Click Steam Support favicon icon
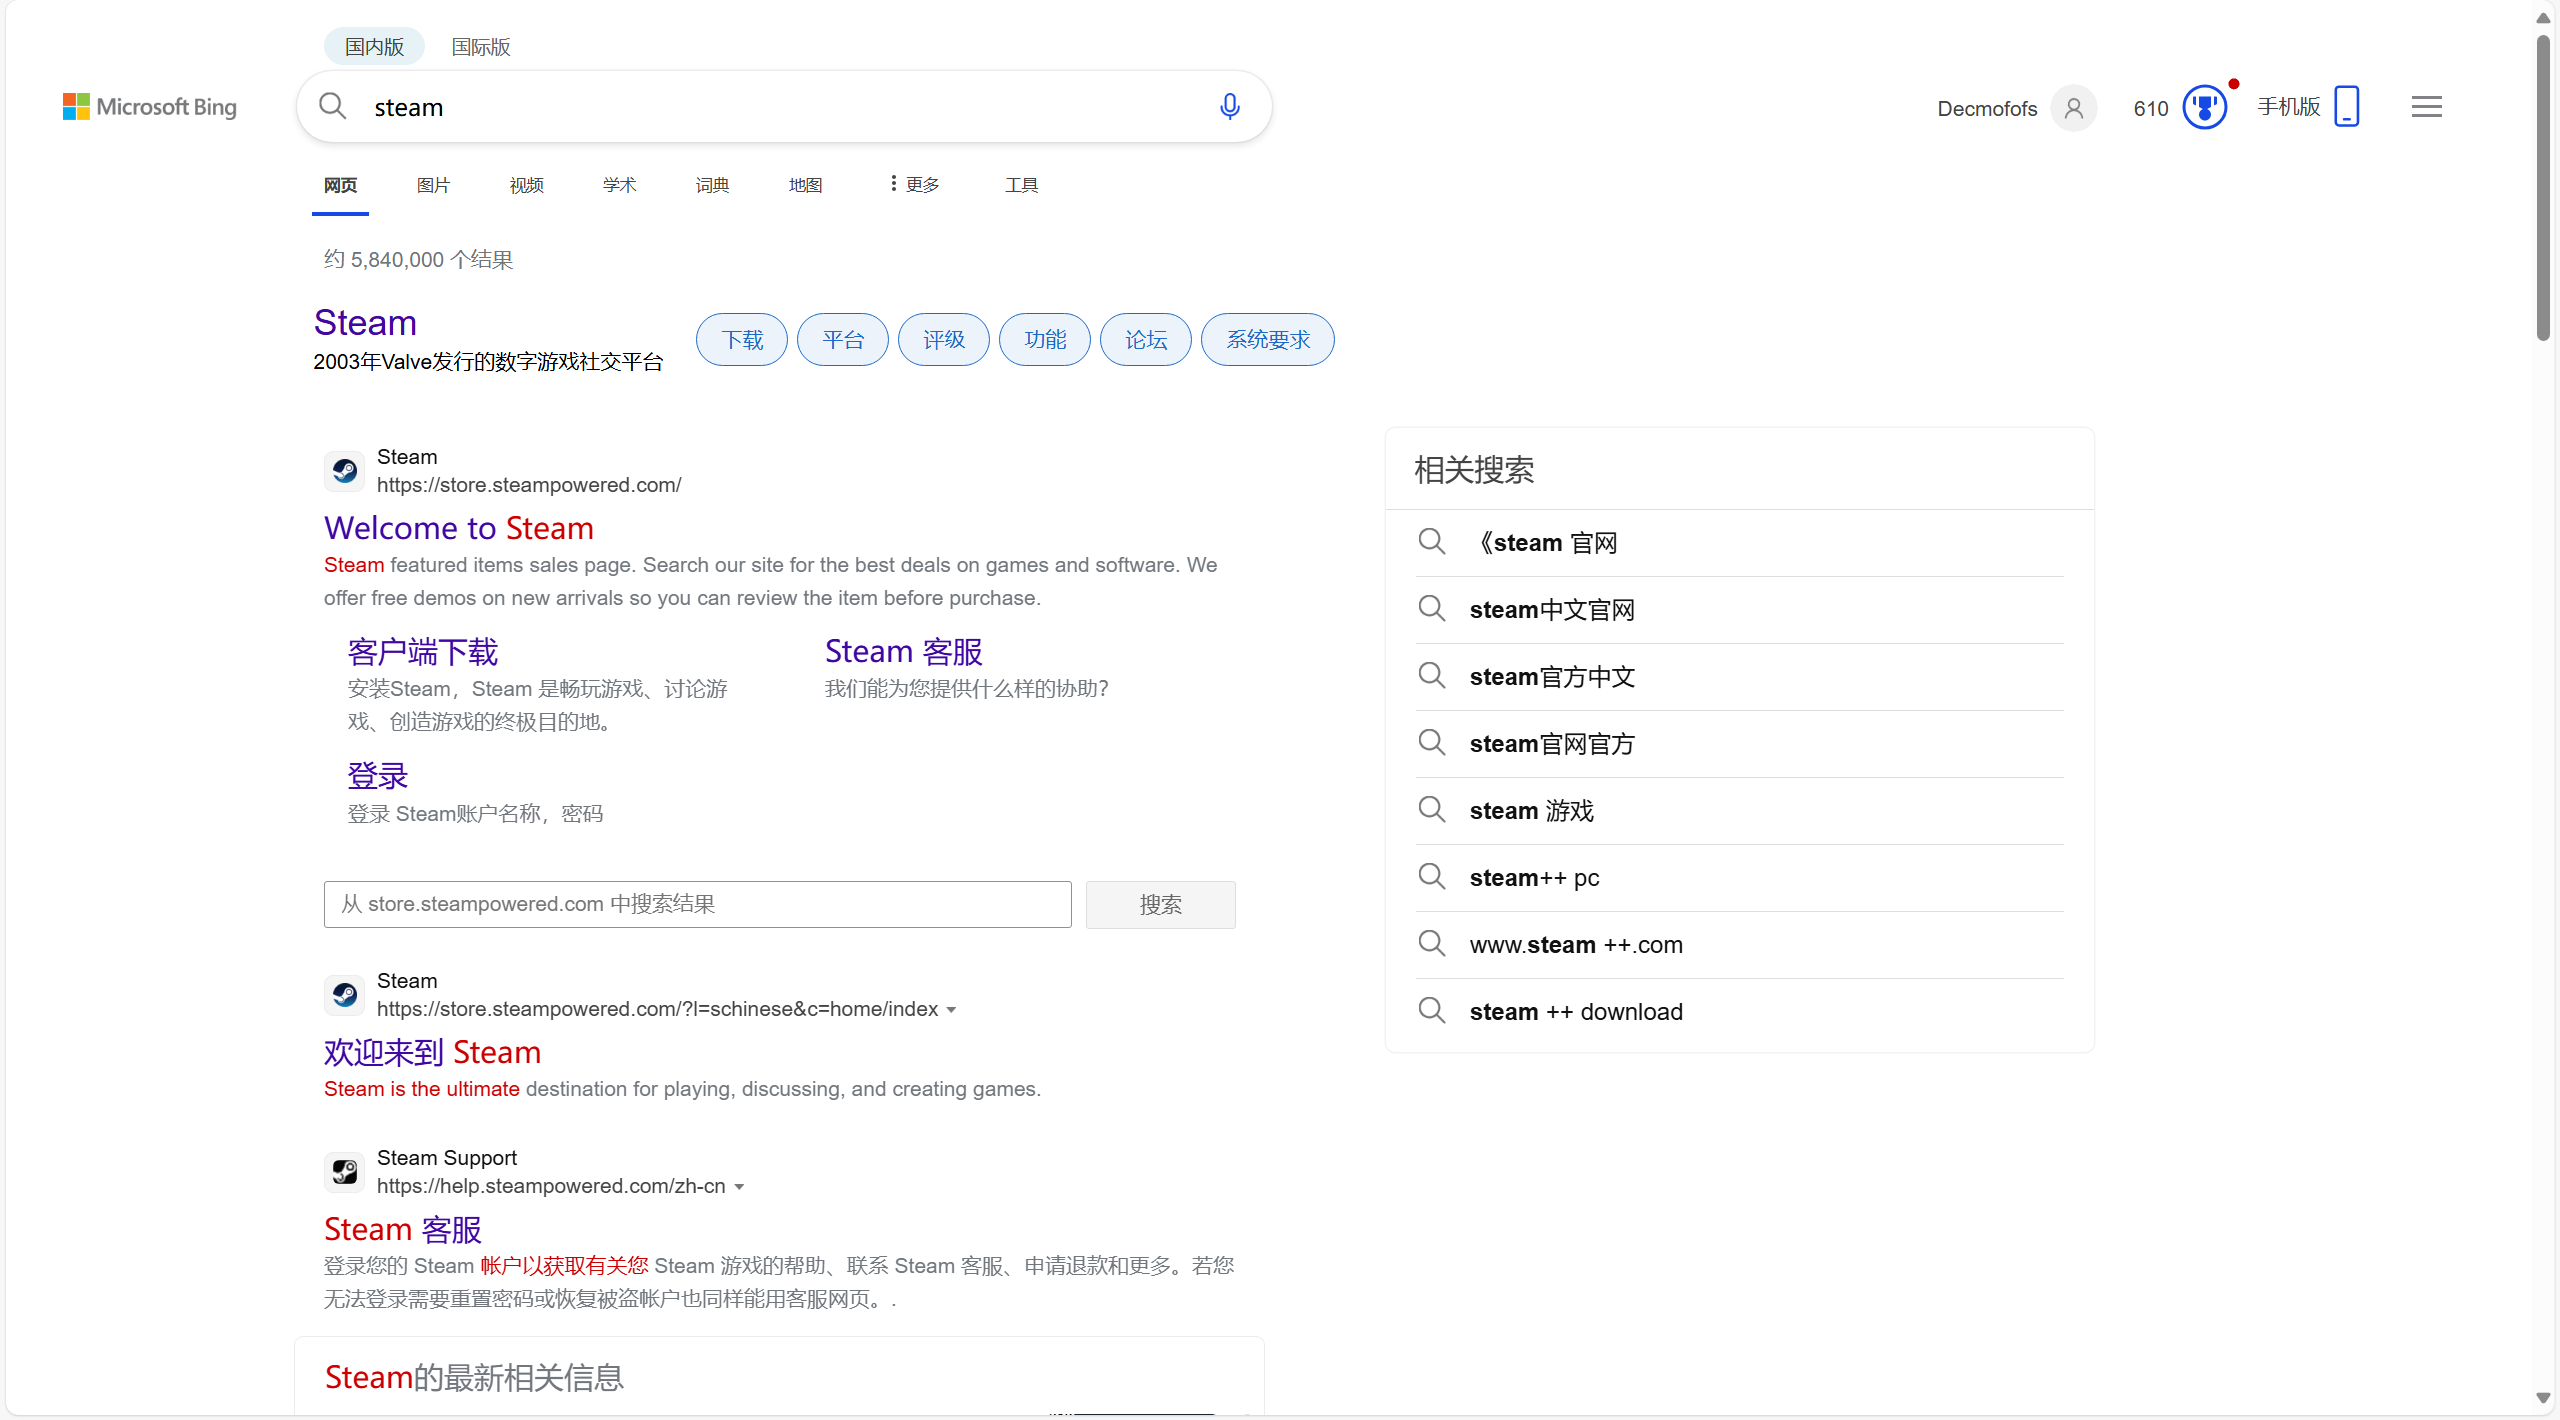Viewport: 2560px width, 1420px height. (x=345, y=1172)
